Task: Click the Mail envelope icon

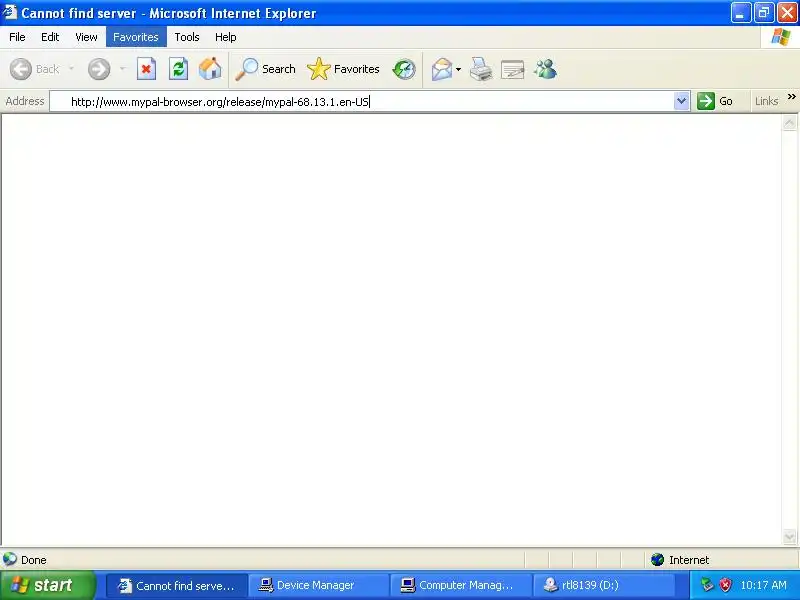Action: tap(442, 69)
